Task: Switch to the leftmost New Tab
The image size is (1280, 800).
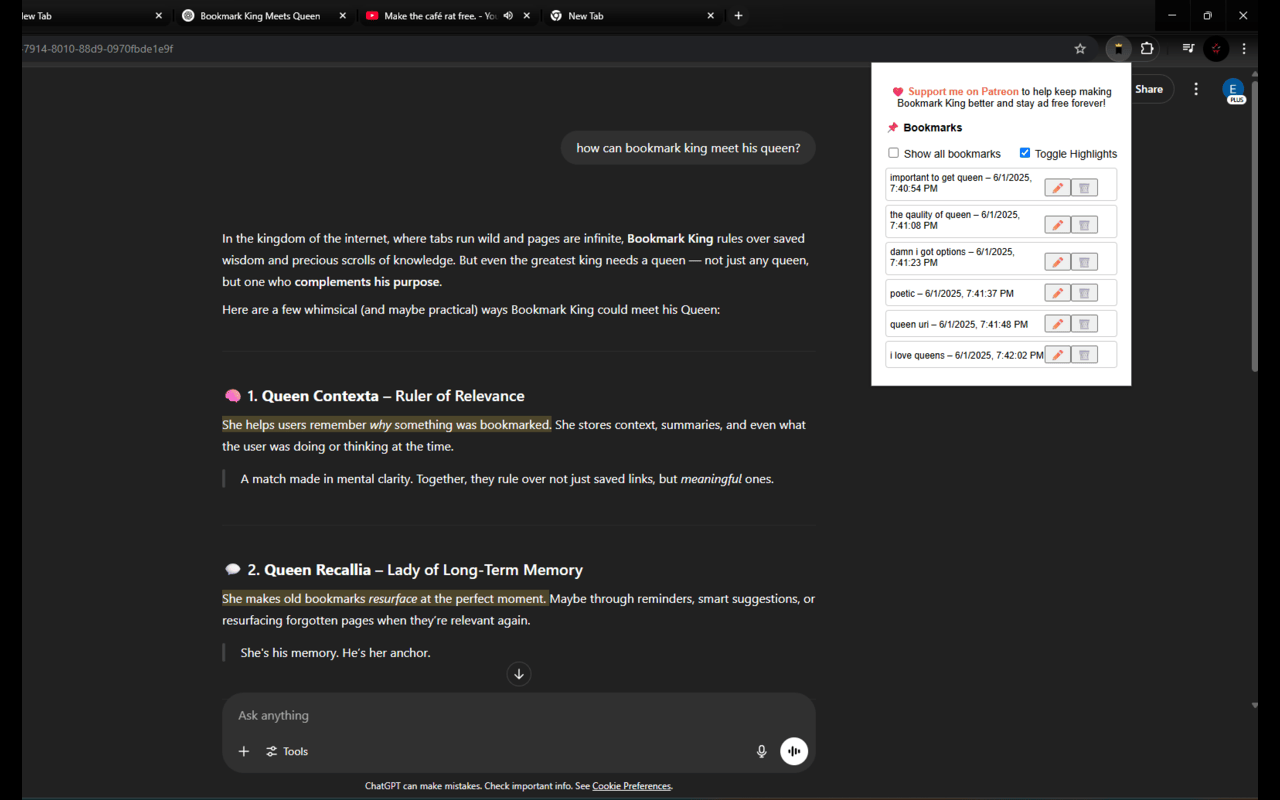Action: coord(92,16)
